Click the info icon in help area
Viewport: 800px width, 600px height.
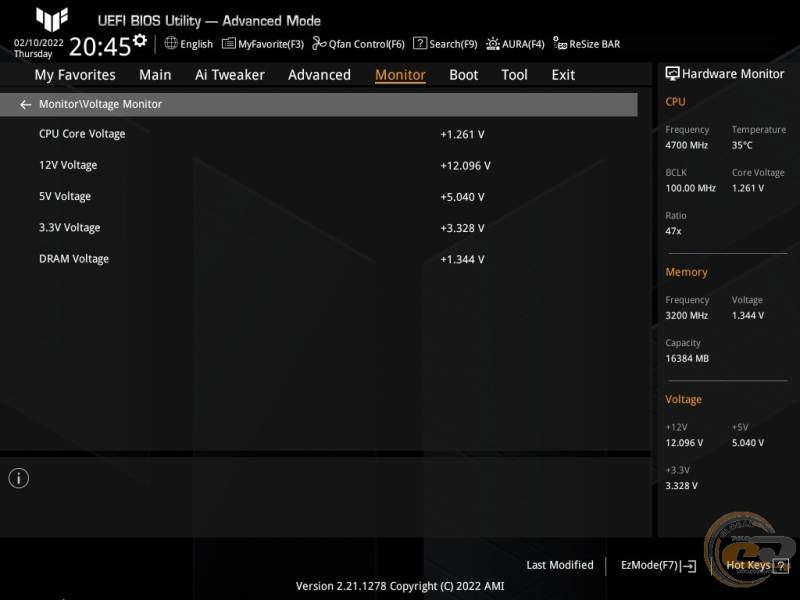pyautogui.click(x=19, y=479)
